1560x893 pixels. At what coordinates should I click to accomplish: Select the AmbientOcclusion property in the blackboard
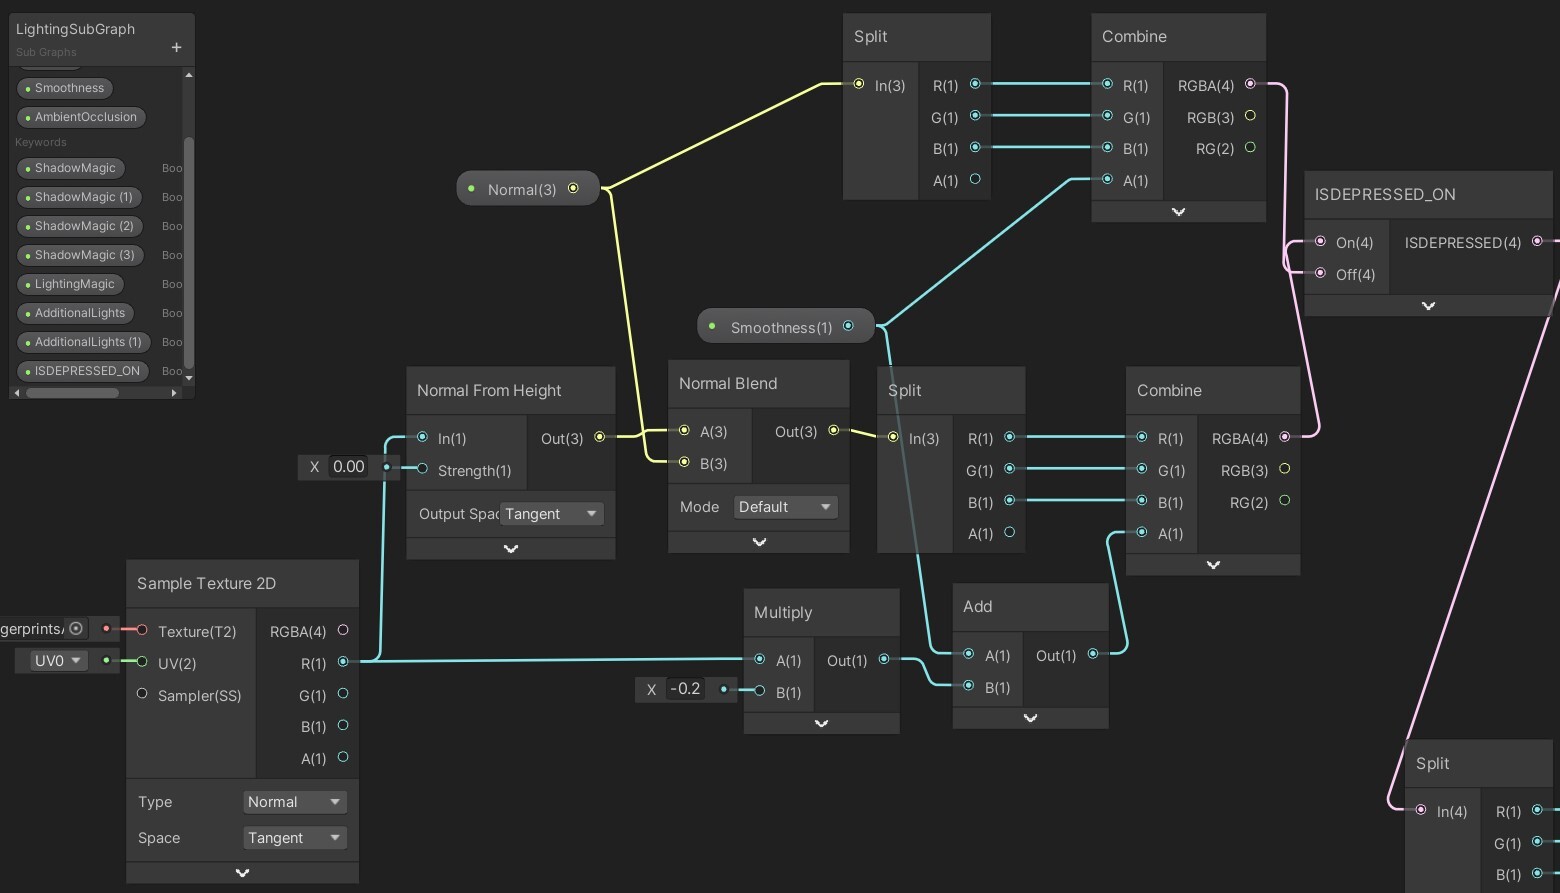coord(82,117)
